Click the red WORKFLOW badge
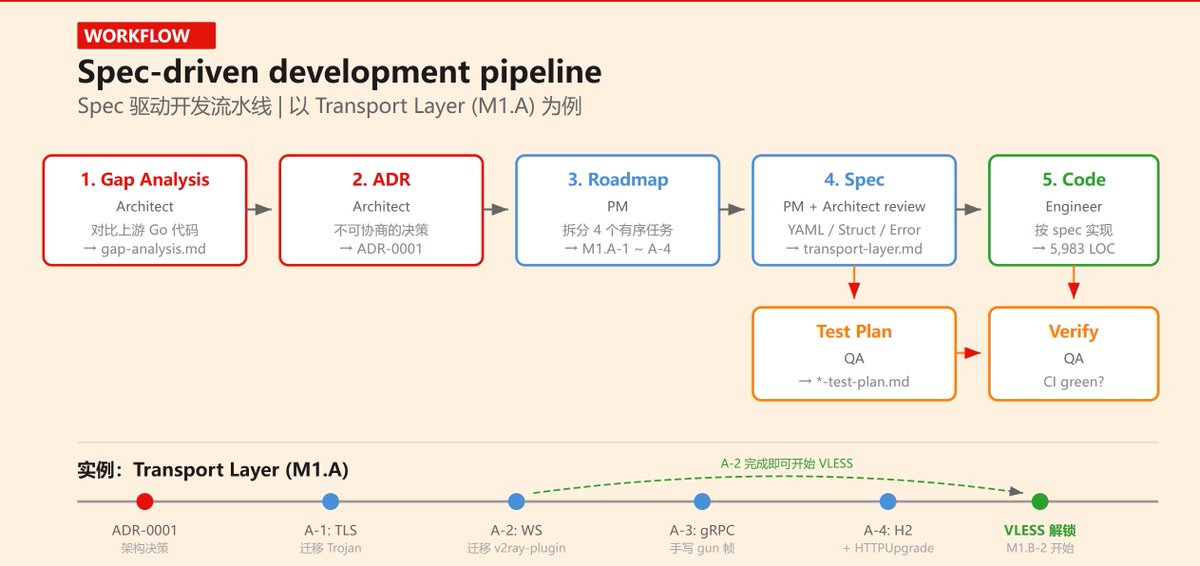 (146, 36)
